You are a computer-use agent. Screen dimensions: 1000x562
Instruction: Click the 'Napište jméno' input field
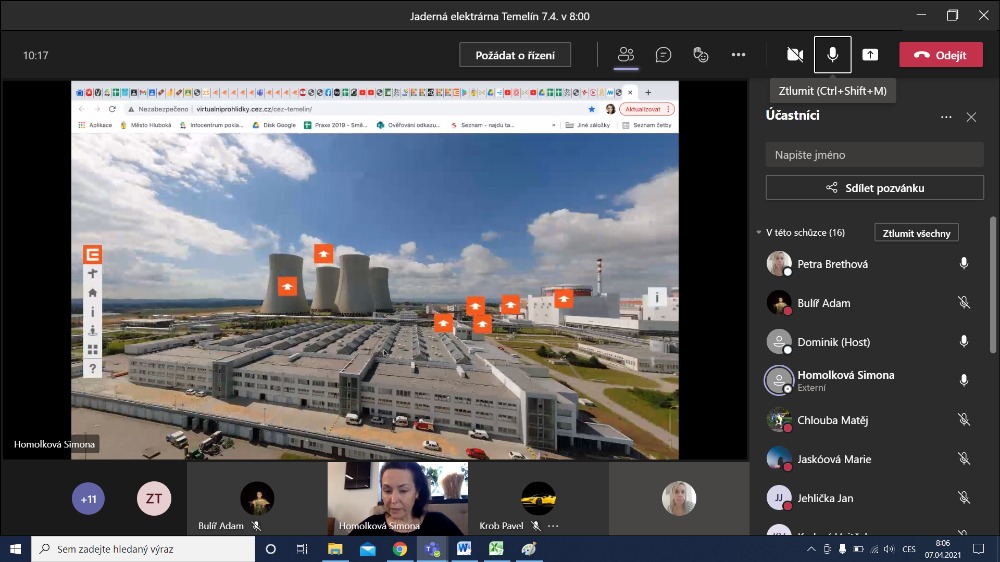coord(874,155)
